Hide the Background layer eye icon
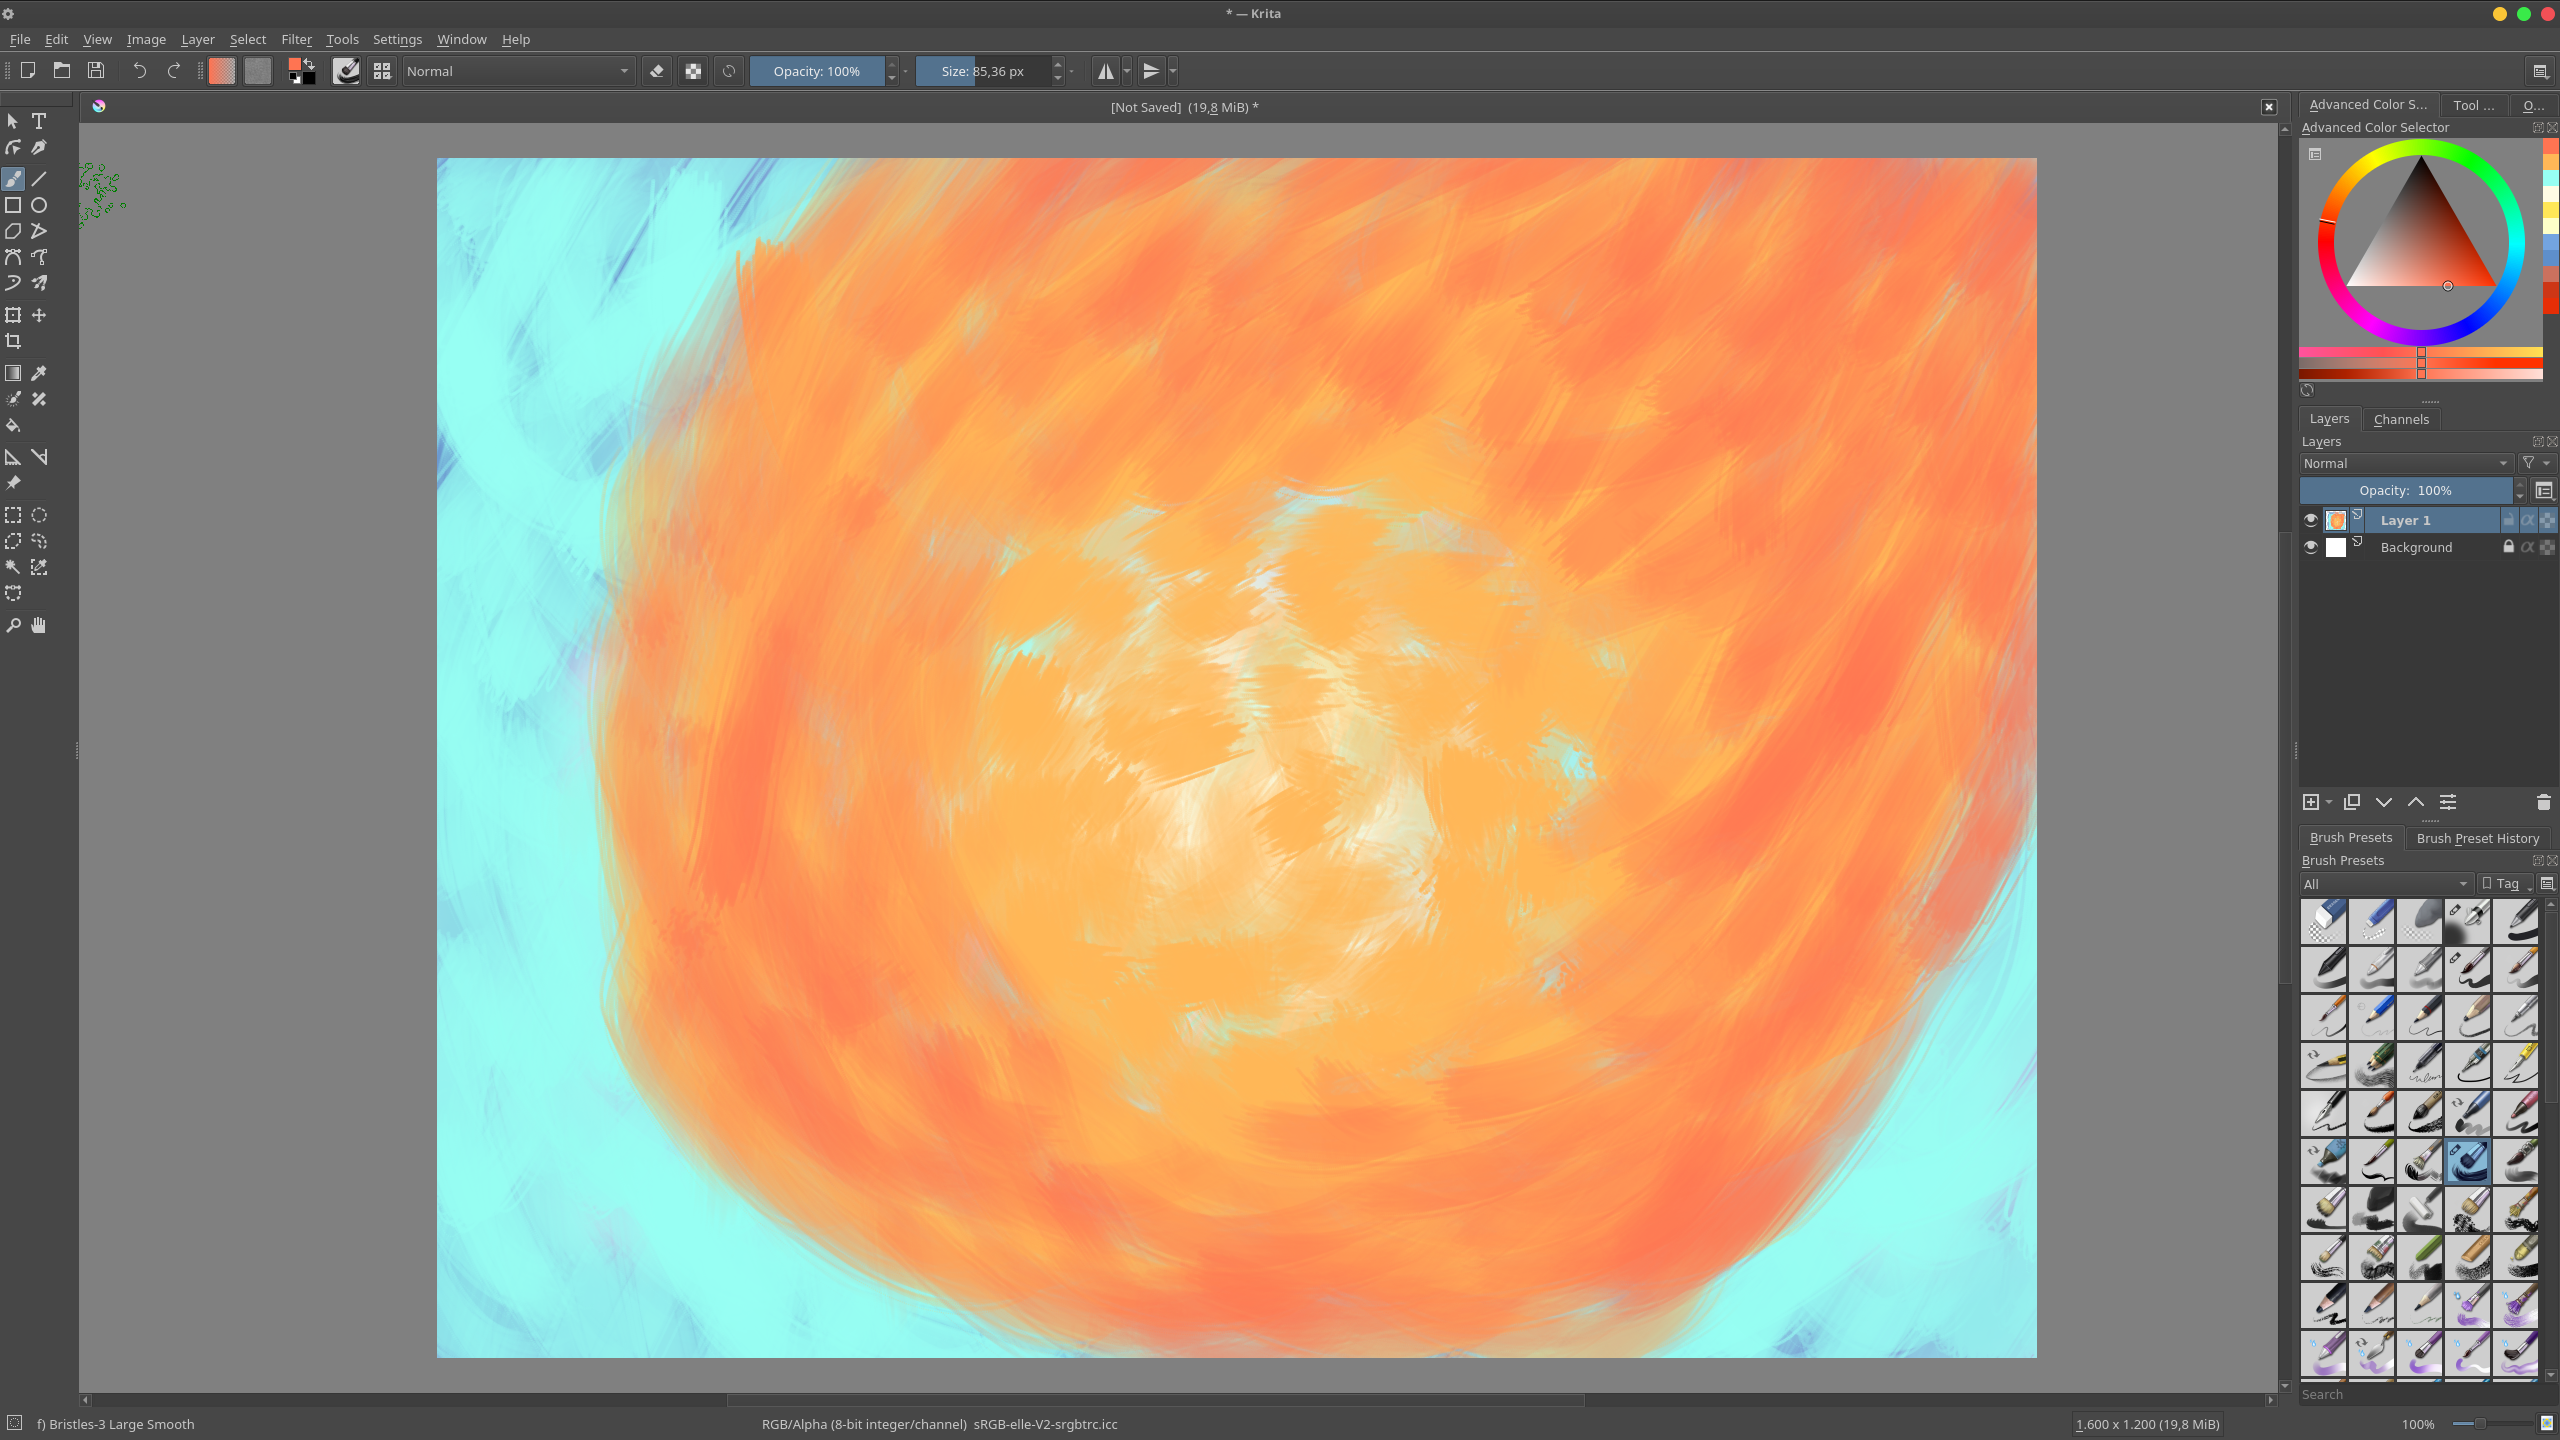The image size is (2560, 1440). point(2310,547)
